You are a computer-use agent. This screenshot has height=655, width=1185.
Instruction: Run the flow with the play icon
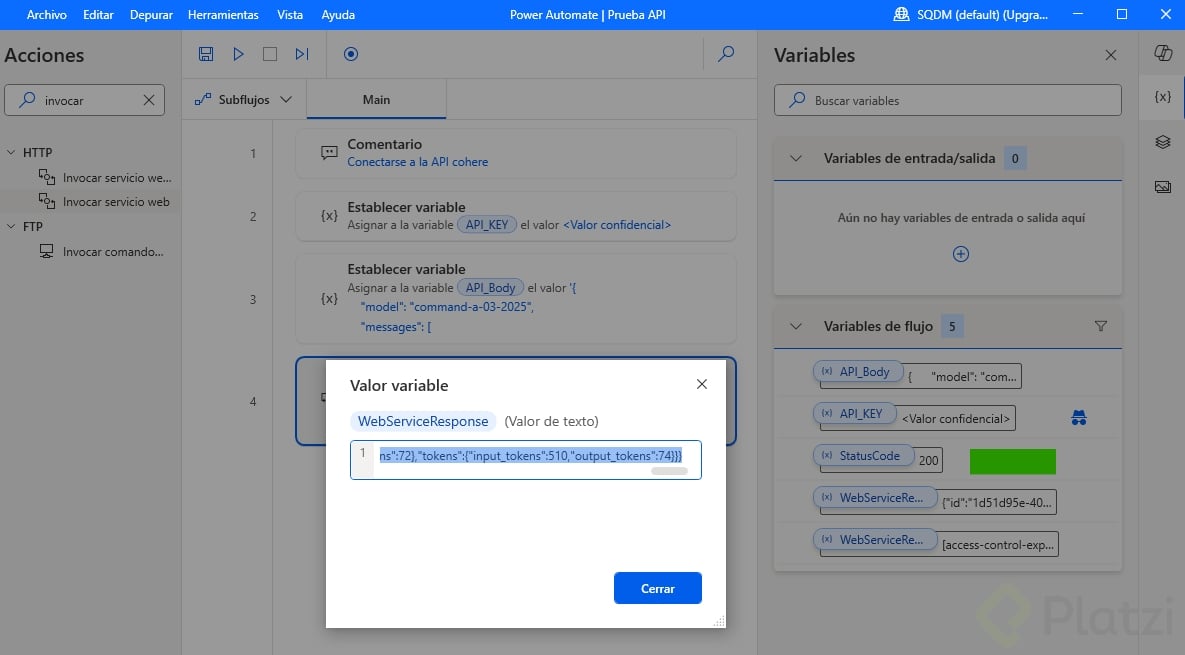[238, 54]
